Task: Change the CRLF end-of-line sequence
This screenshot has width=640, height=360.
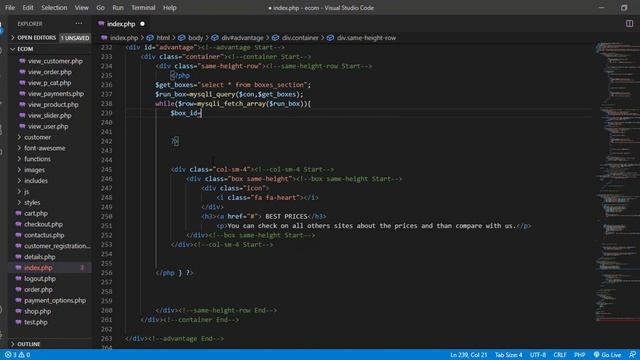Action: click(560, 355)
